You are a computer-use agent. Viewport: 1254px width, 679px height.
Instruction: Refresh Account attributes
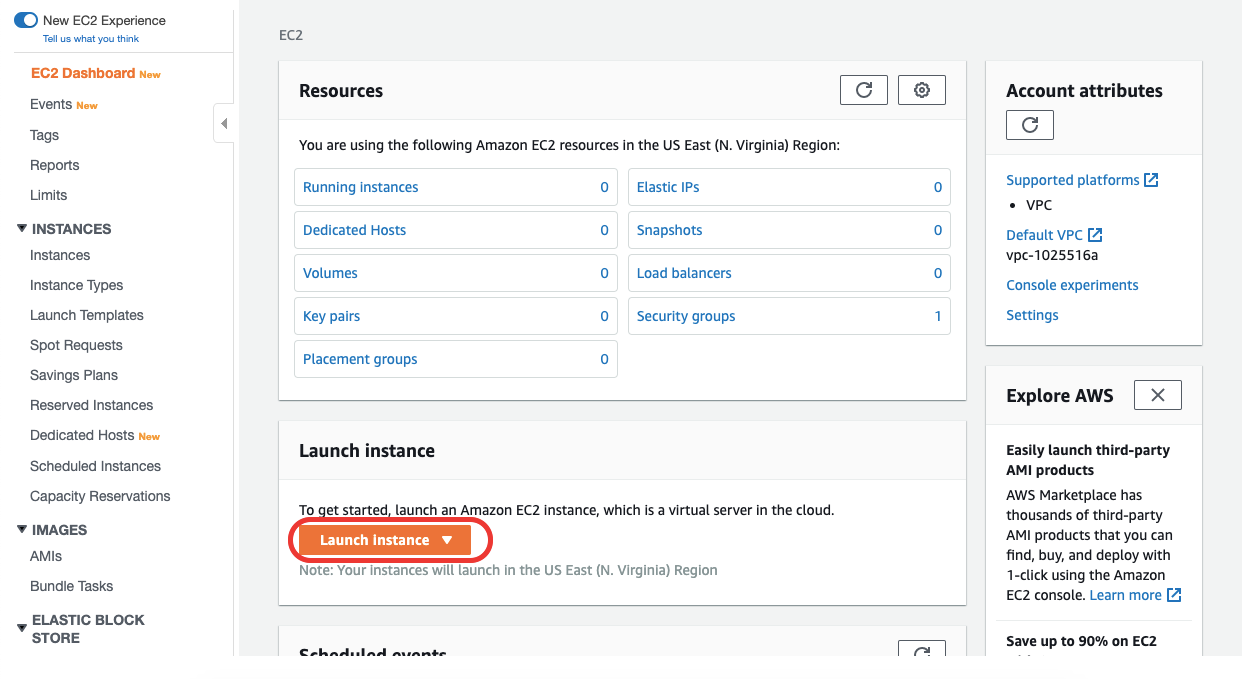click(x=1030, y=125)
